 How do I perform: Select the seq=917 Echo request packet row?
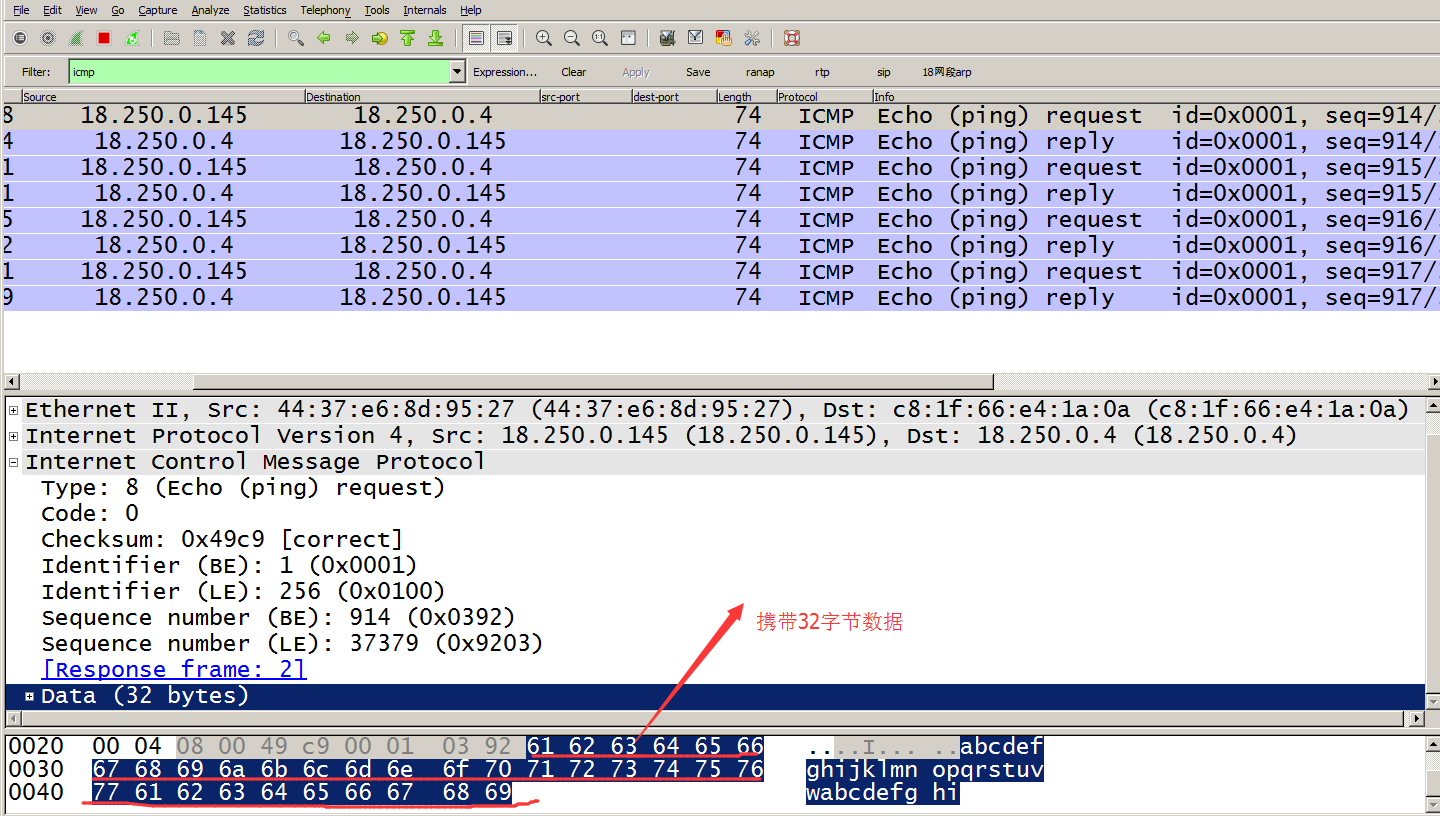(x=721, y=272)
